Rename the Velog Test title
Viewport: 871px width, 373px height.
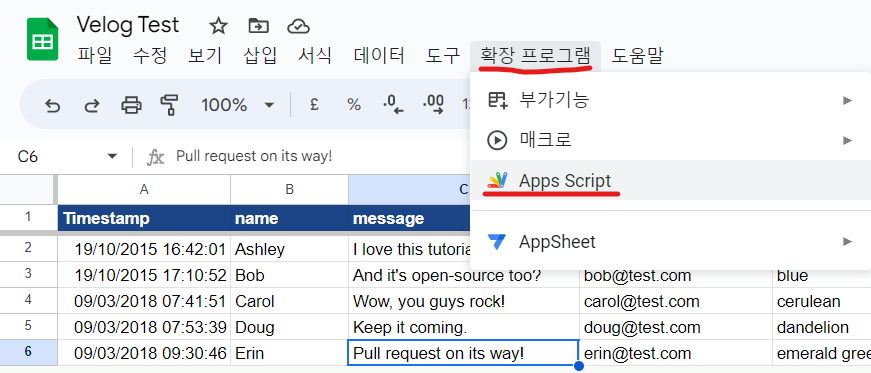(x=128, y=25)
